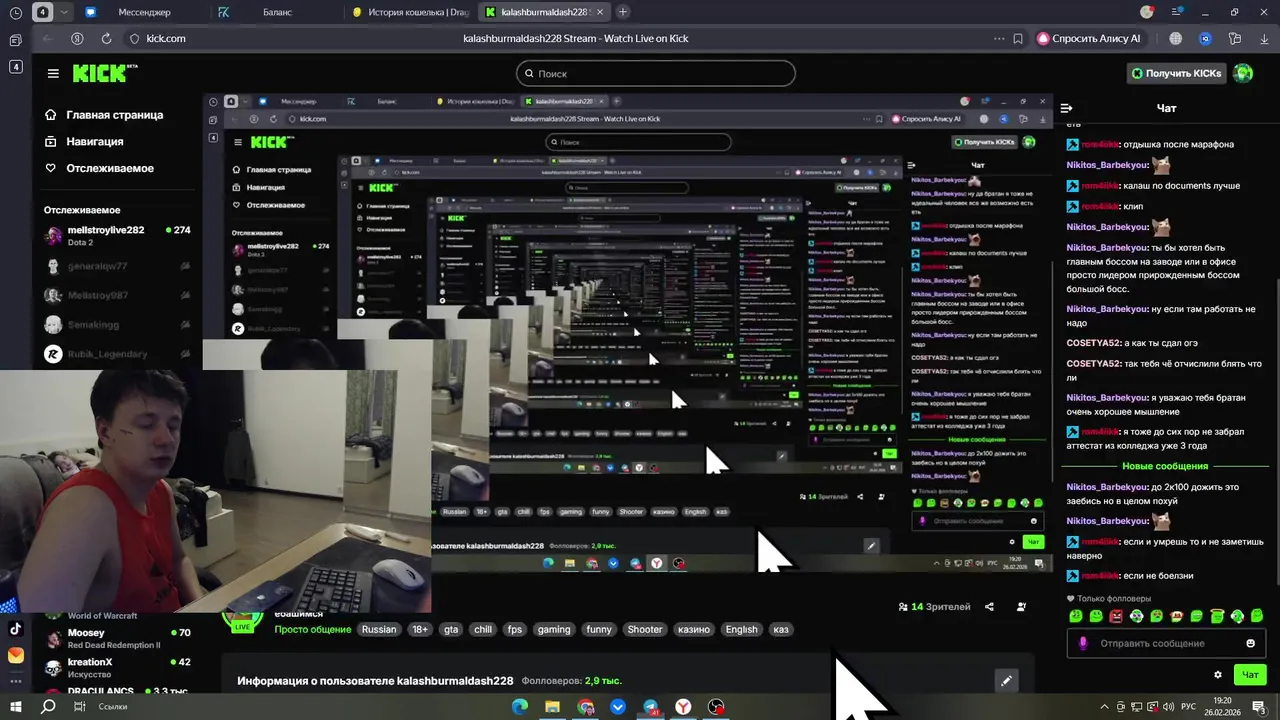
Task: Click the funny stream tag
Action: 599,629
